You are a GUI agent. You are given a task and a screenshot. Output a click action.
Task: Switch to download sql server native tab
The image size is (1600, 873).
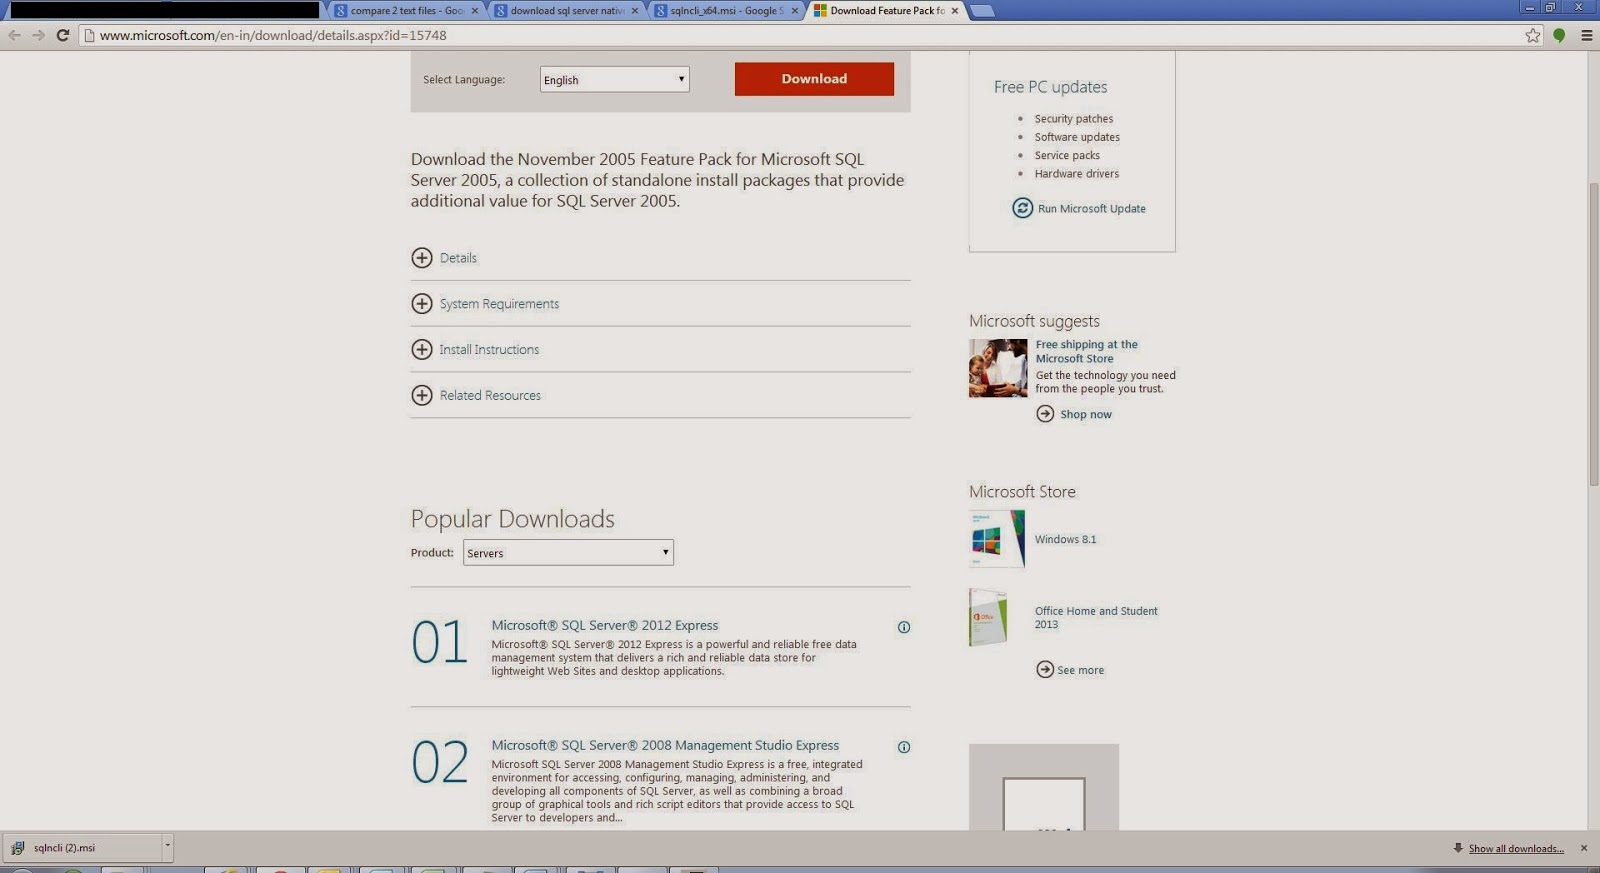click(566, 11)
